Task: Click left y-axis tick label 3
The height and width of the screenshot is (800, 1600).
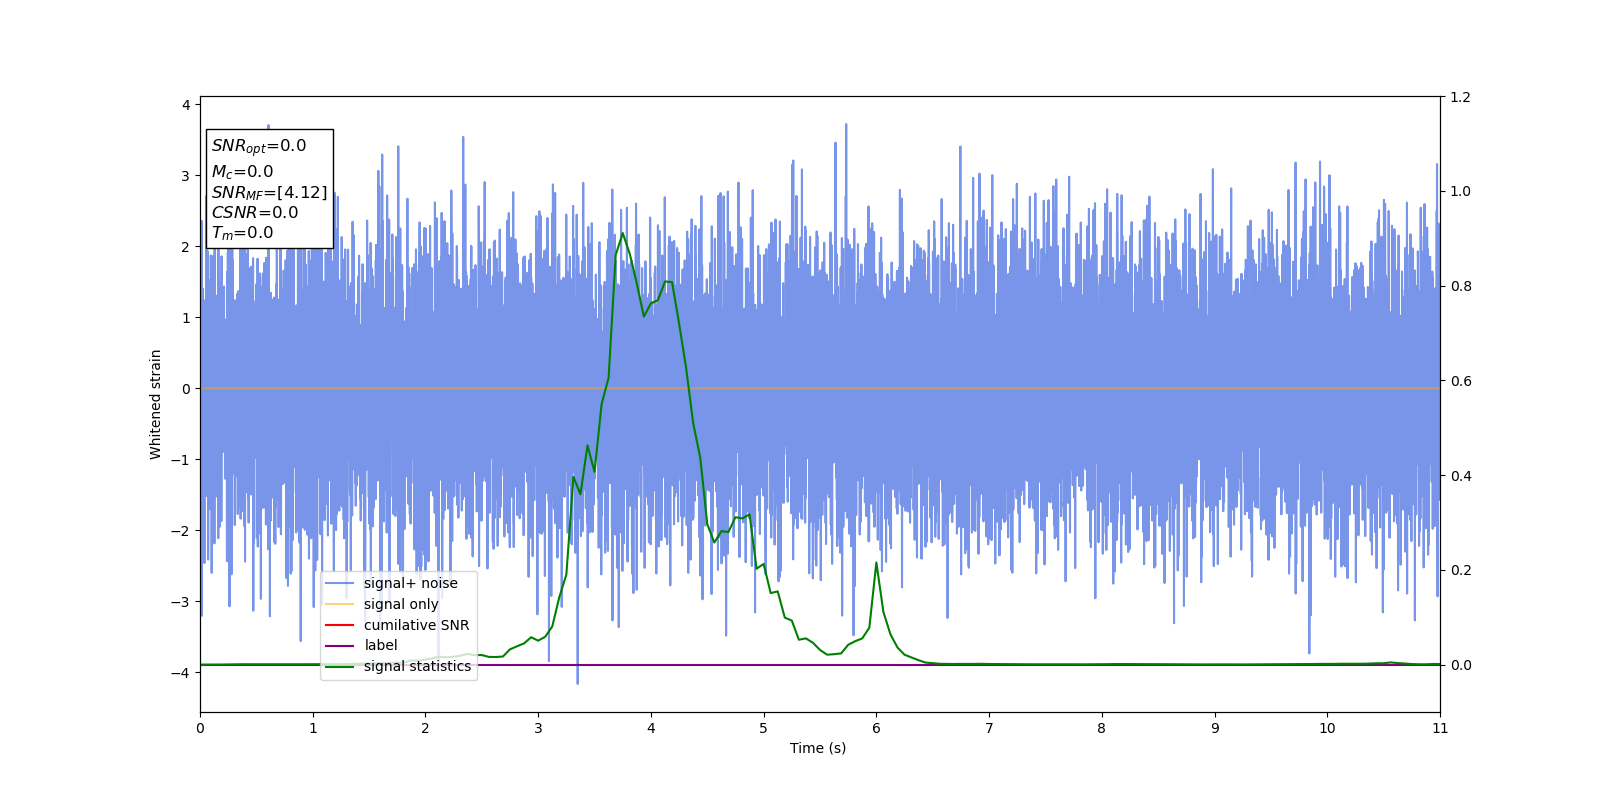Action: (x=186, y=176)
